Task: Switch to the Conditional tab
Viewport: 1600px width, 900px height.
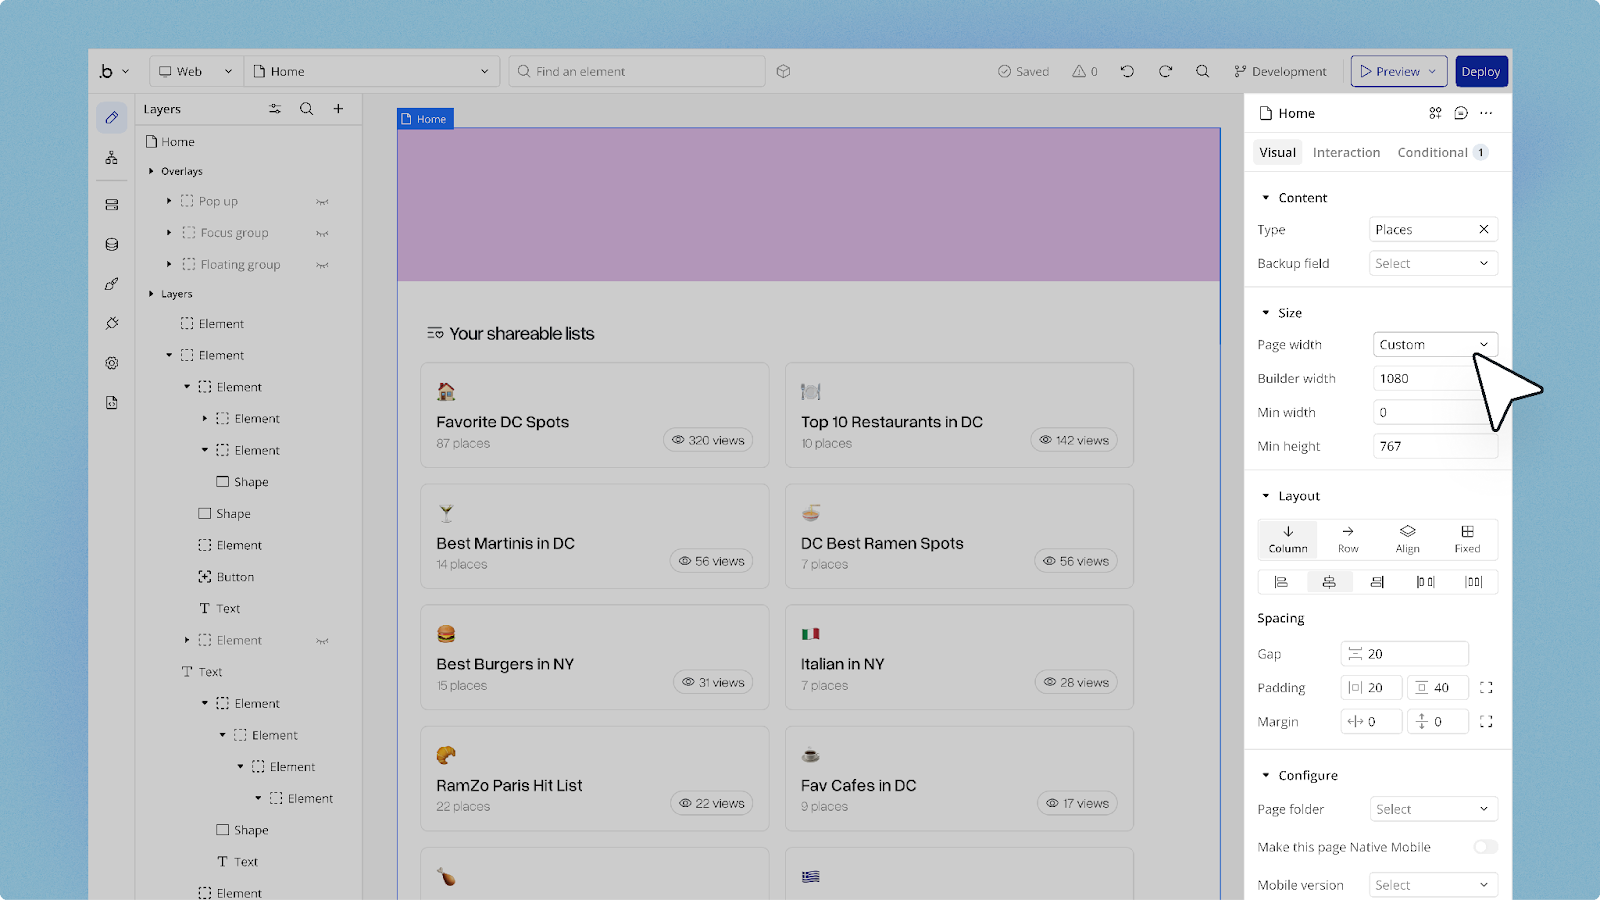Action: pyautogui.click(x=1432, y=152)
